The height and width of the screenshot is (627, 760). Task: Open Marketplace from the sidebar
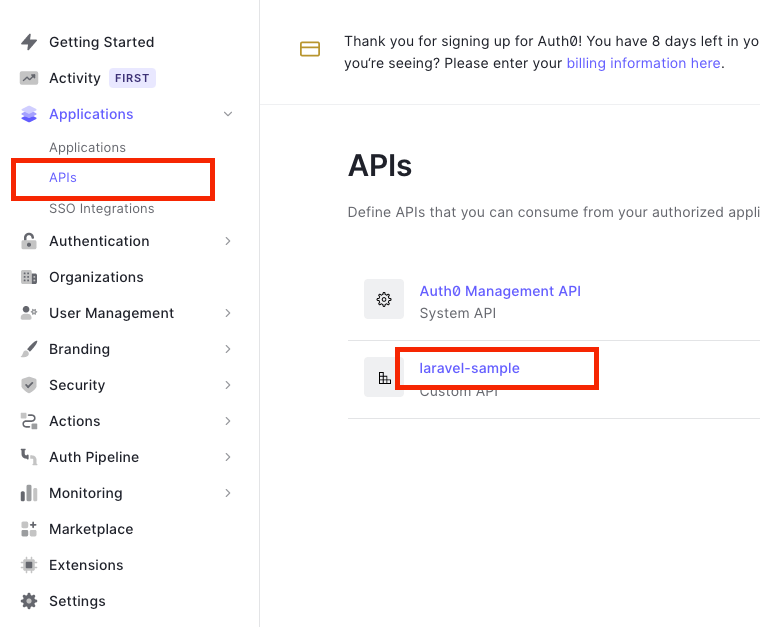point(91,529)
